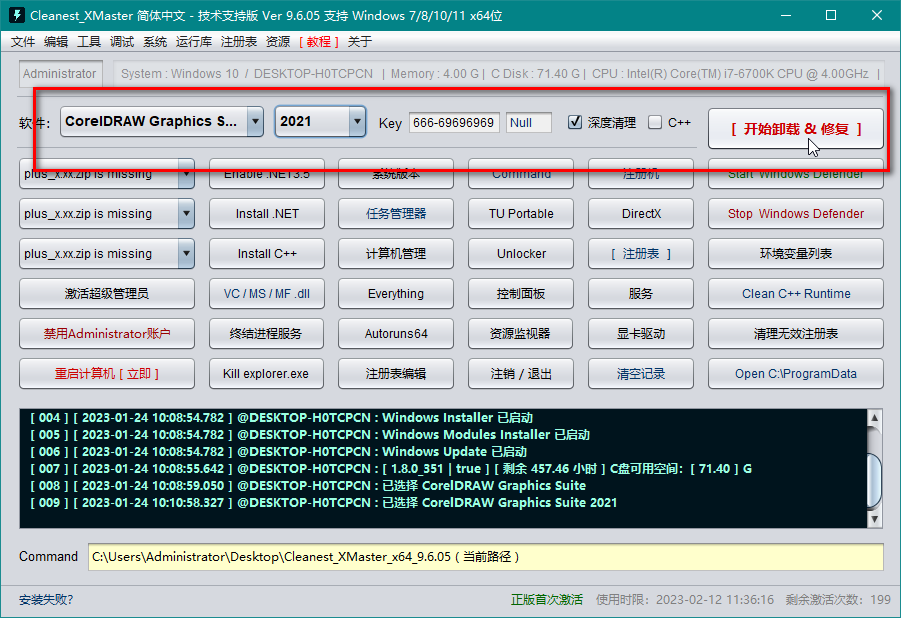Click Stop Windows Defender

click(796, 214)
